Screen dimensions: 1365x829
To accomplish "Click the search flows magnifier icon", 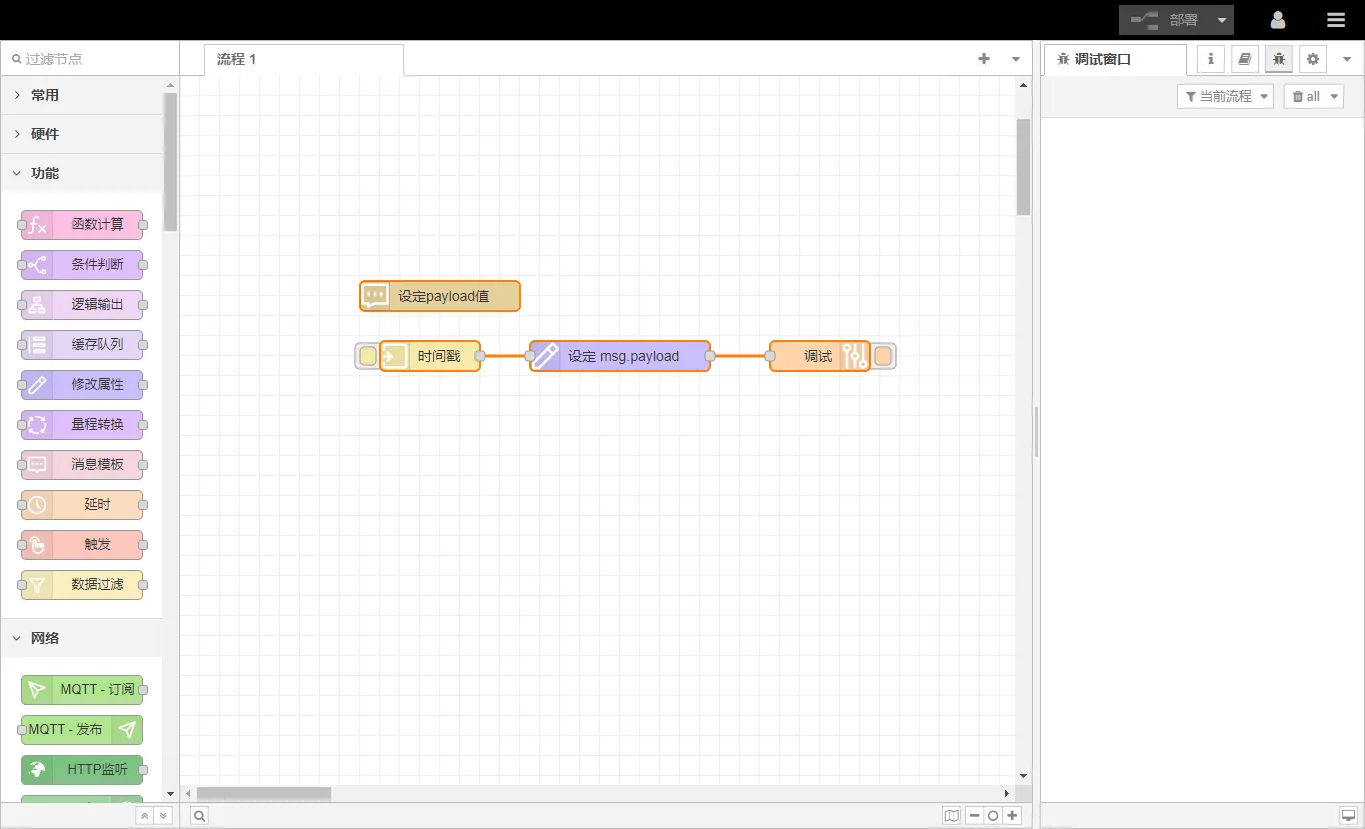I will (200, 816).
